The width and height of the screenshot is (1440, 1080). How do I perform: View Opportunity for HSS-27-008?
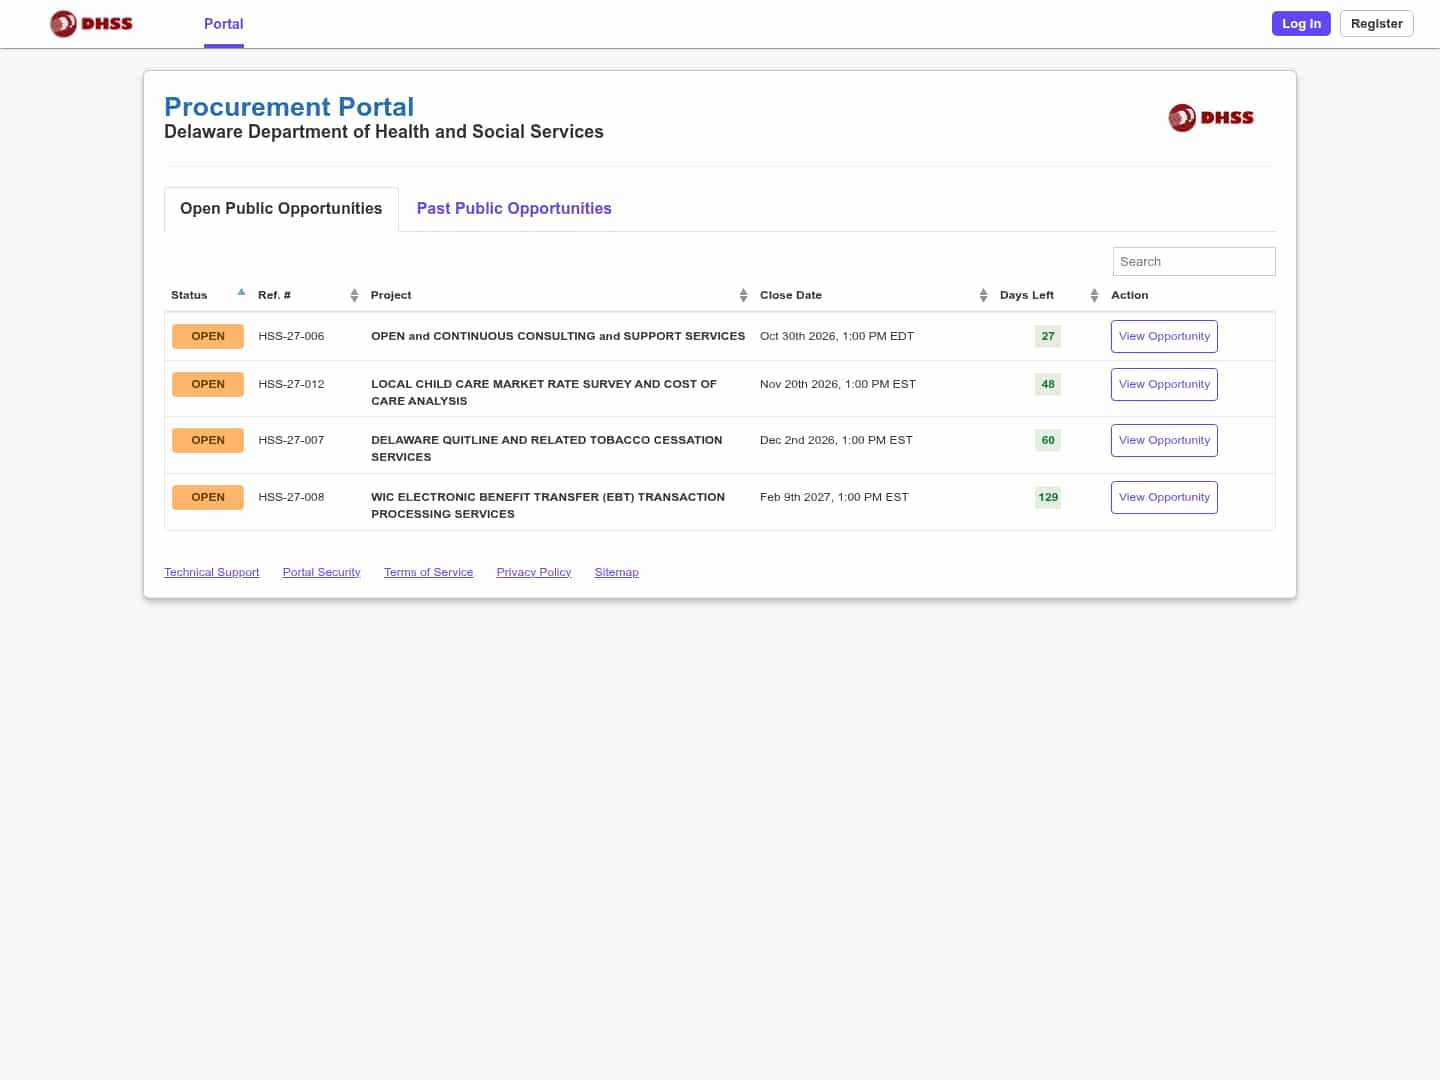pos(1164,497)
